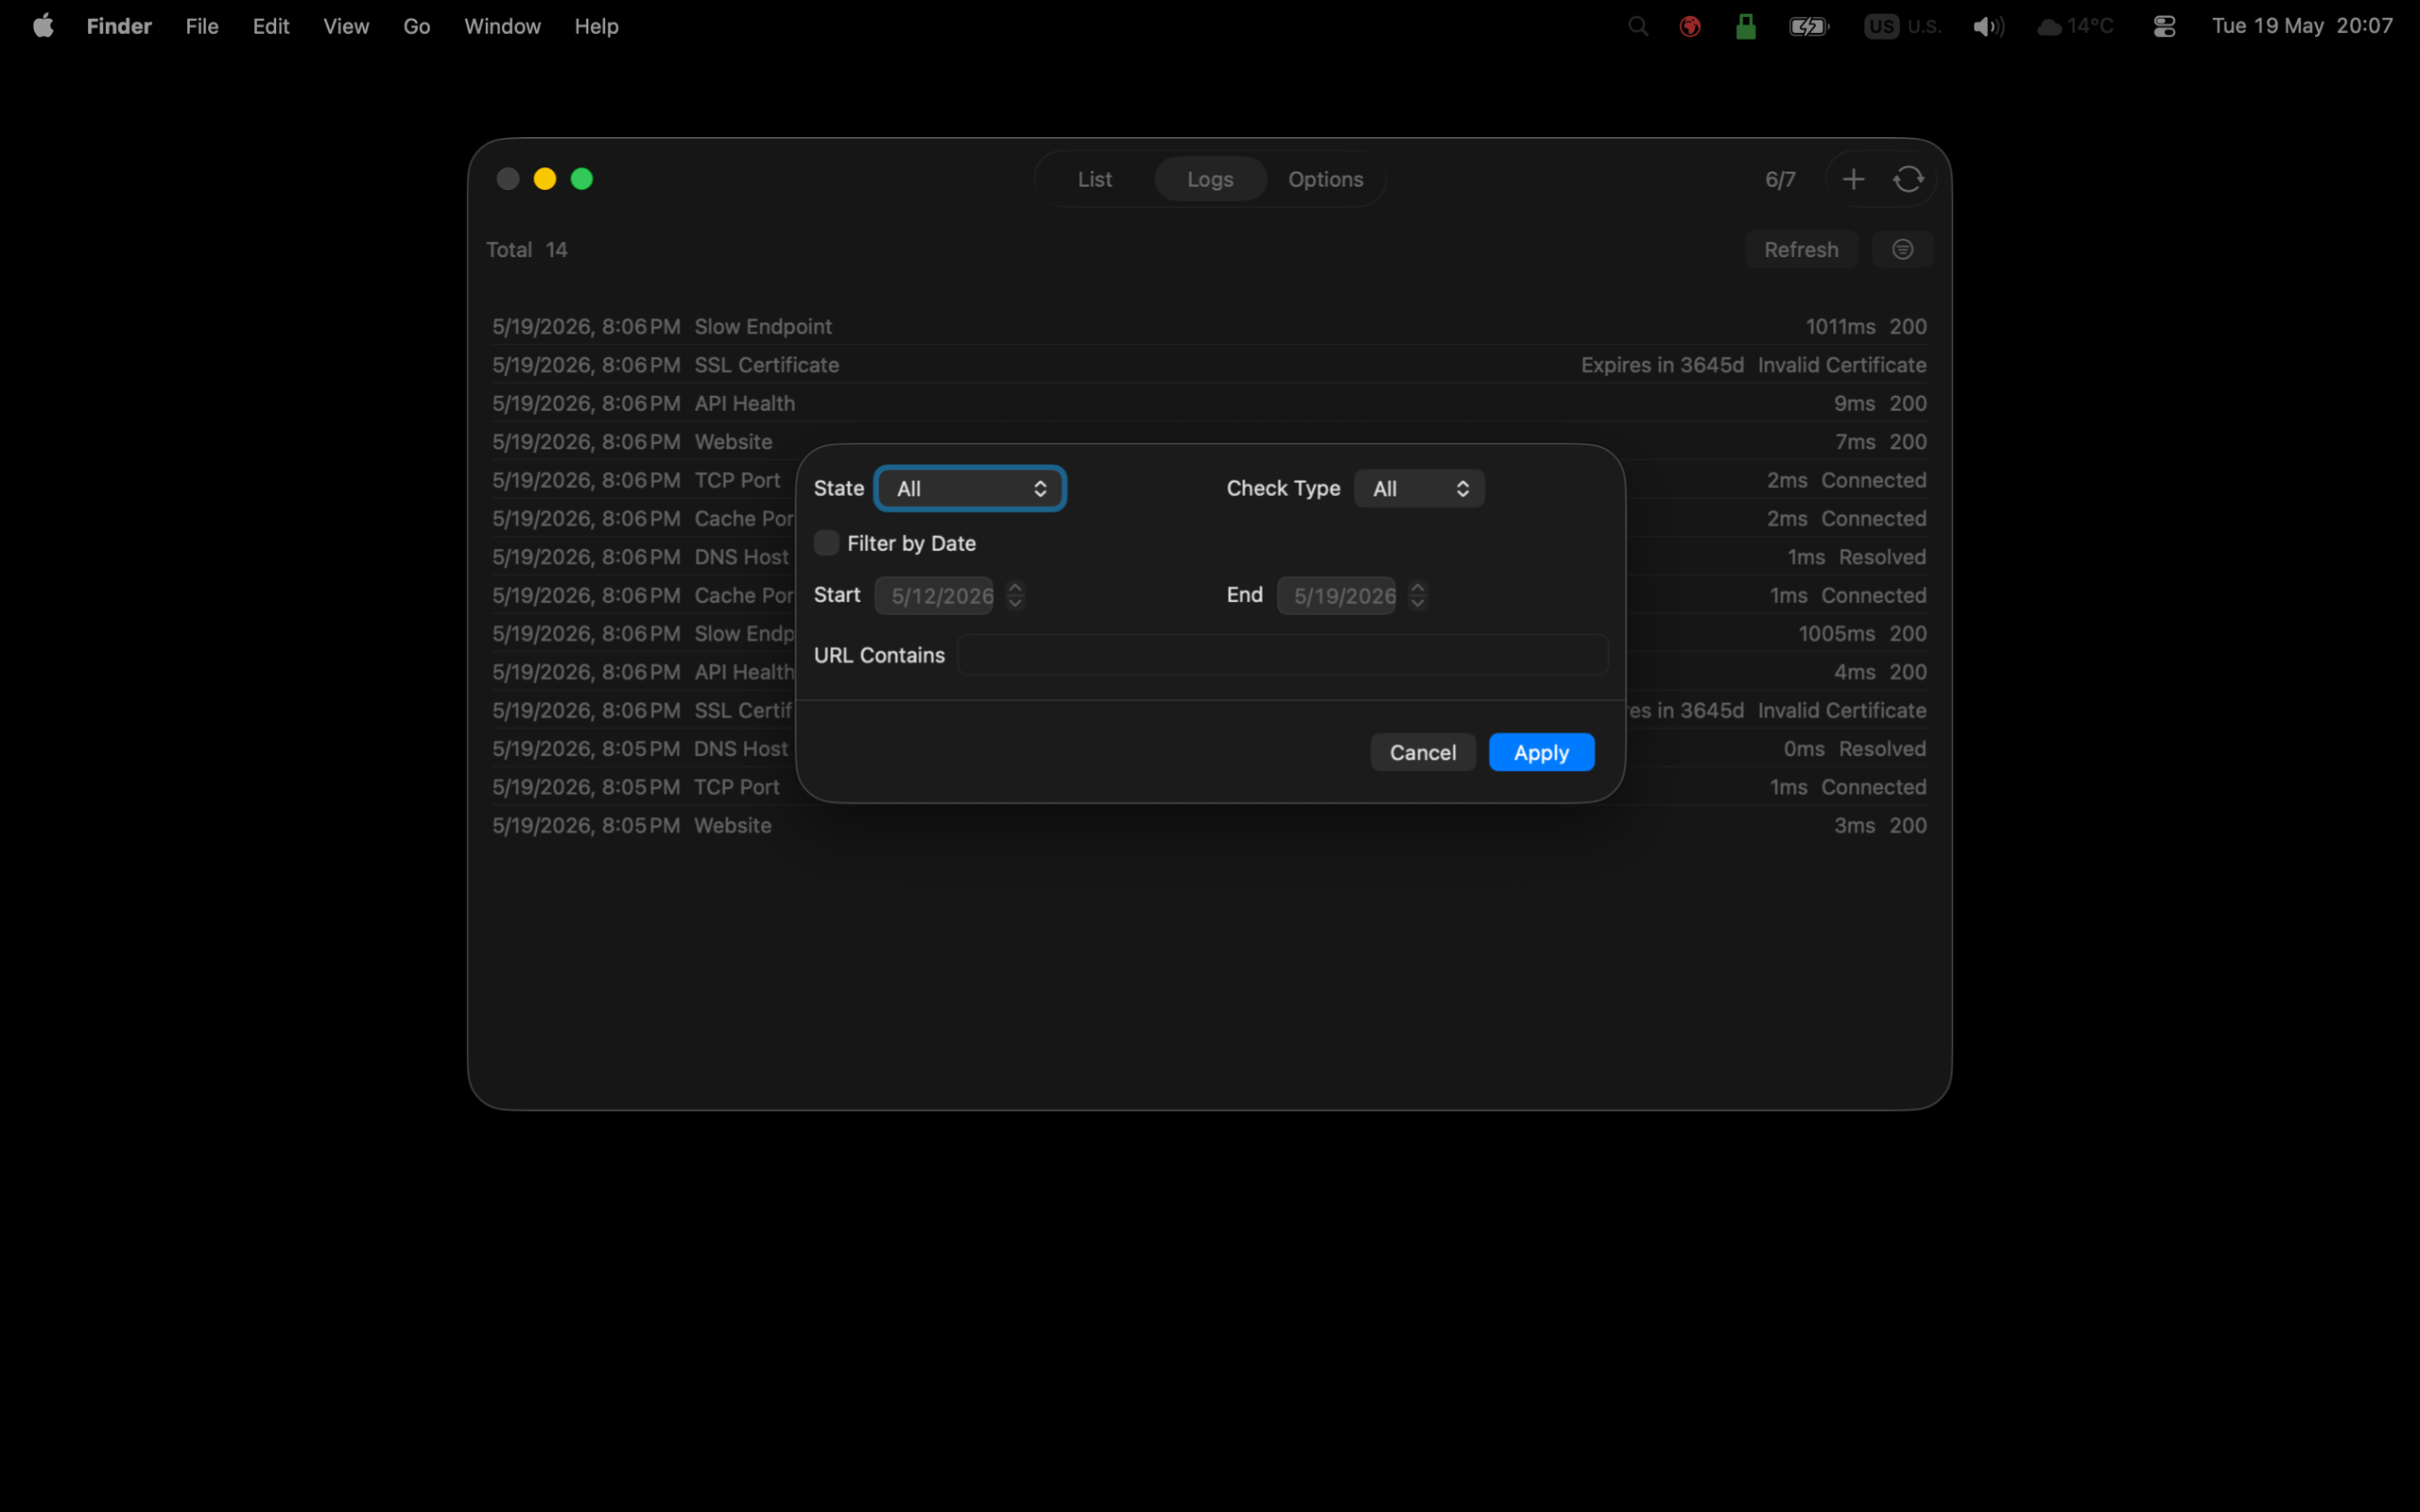This screenshot has width=2420, height=1512.
Task: Open the volume control icon
Action: (1988, 26)
